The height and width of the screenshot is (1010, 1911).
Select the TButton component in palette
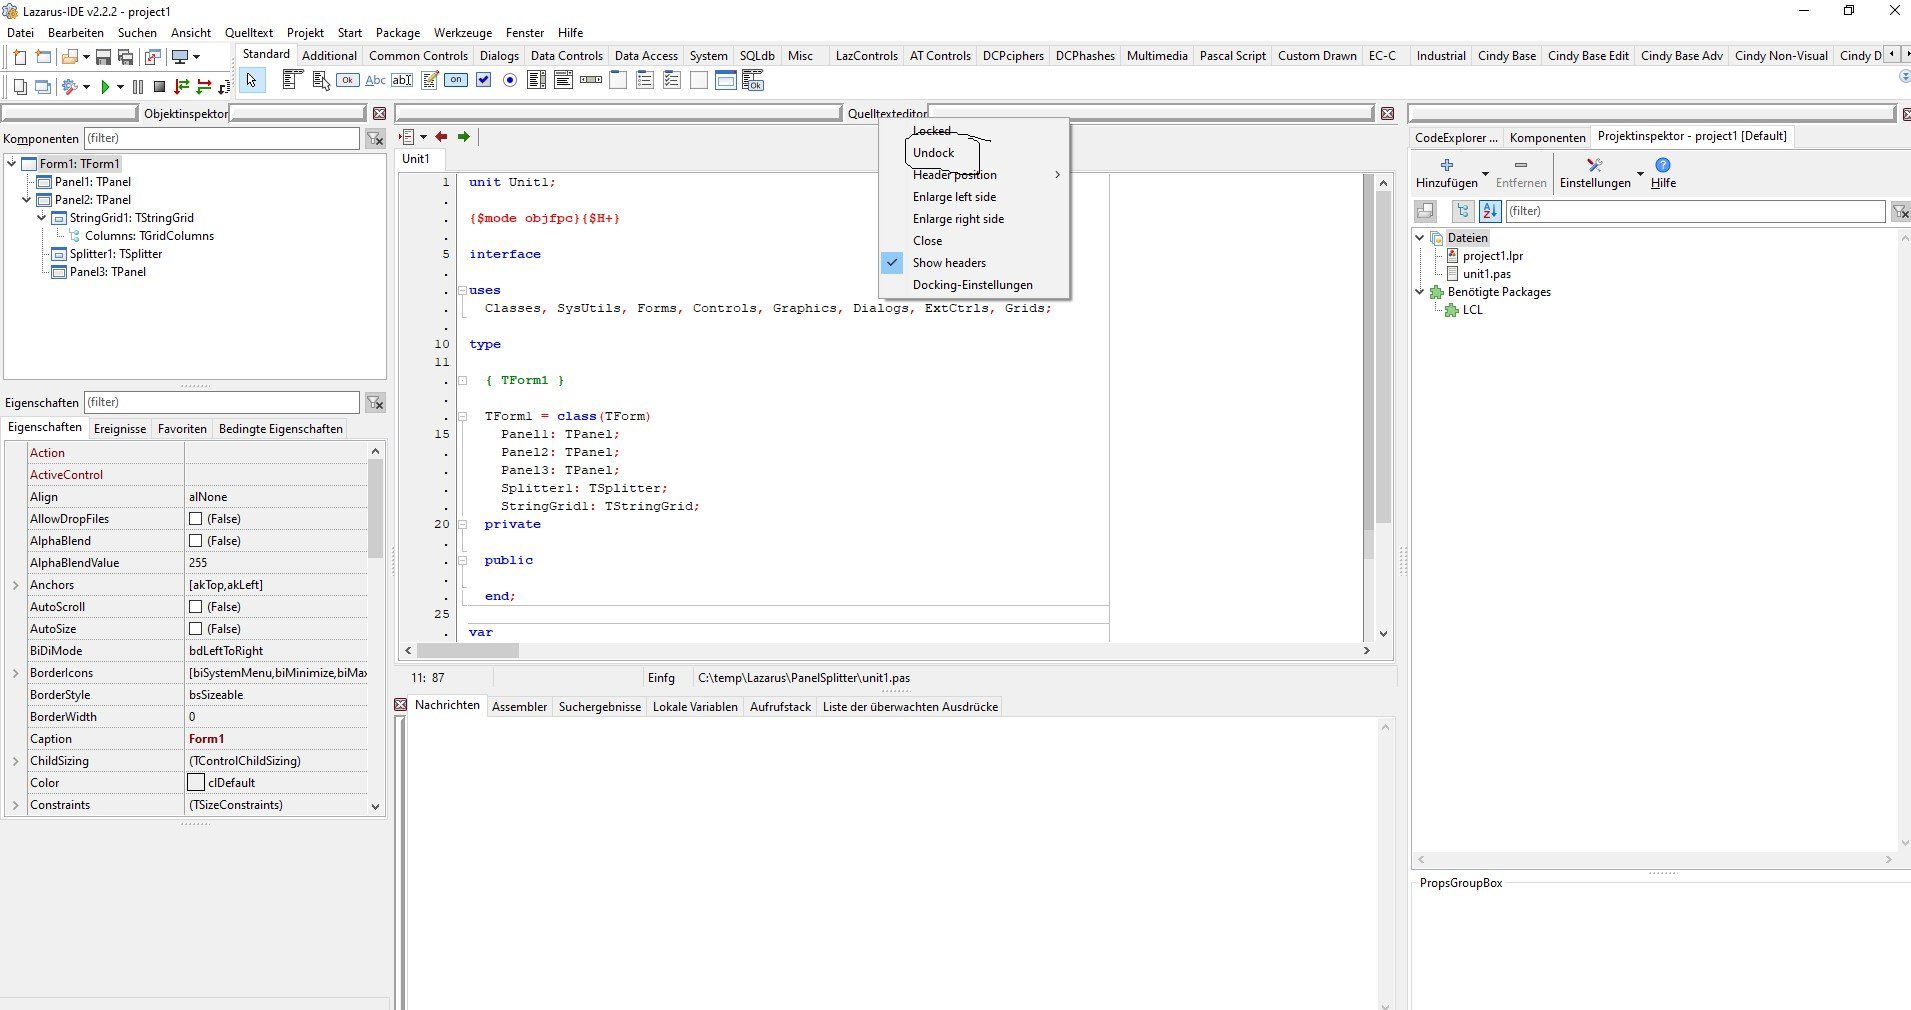[348, 80]
